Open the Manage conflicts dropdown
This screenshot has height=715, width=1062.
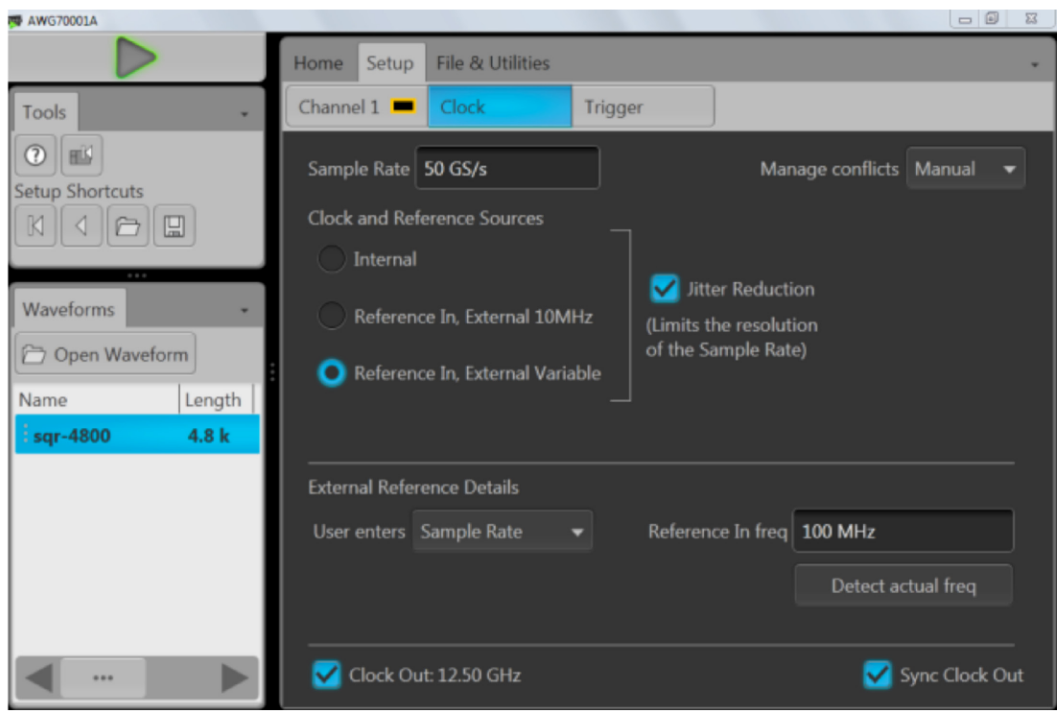[x=965, y=169]
